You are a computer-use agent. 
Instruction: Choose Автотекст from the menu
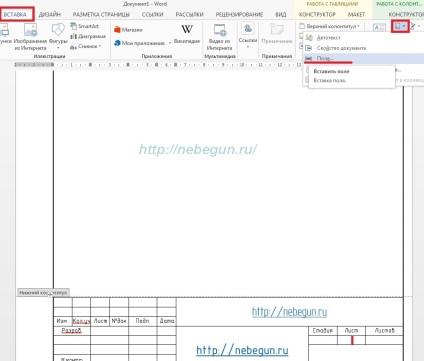(x=328, y=38)
